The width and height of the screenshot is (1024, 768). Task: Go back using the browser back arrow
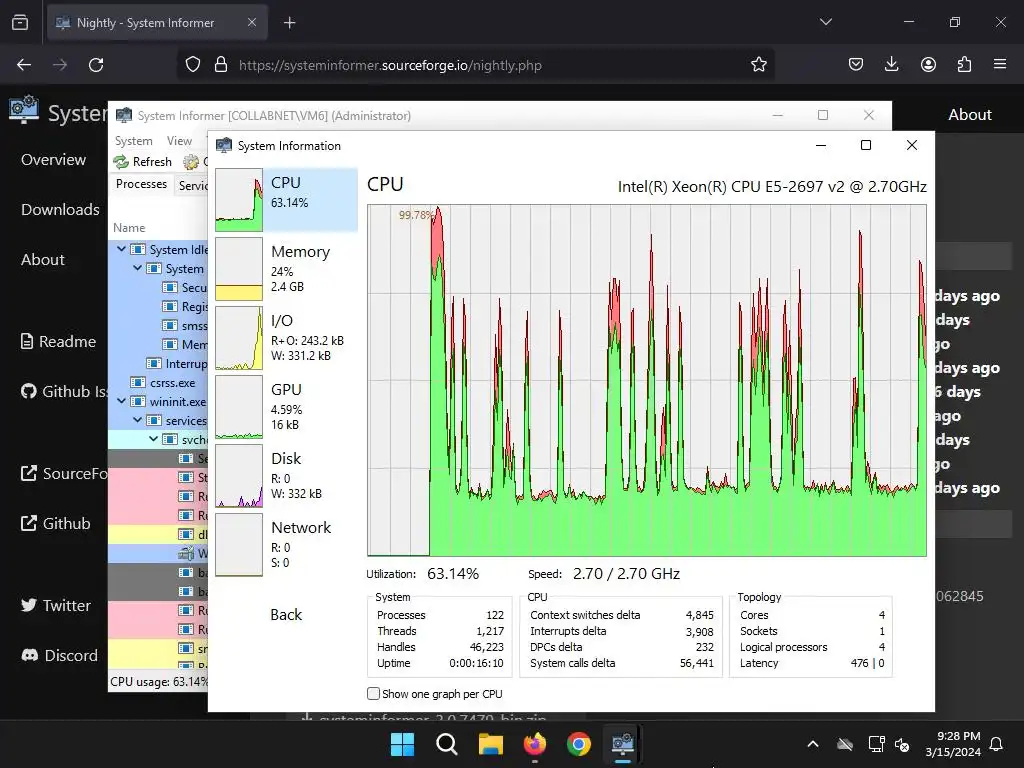click(x=24, y=65)
